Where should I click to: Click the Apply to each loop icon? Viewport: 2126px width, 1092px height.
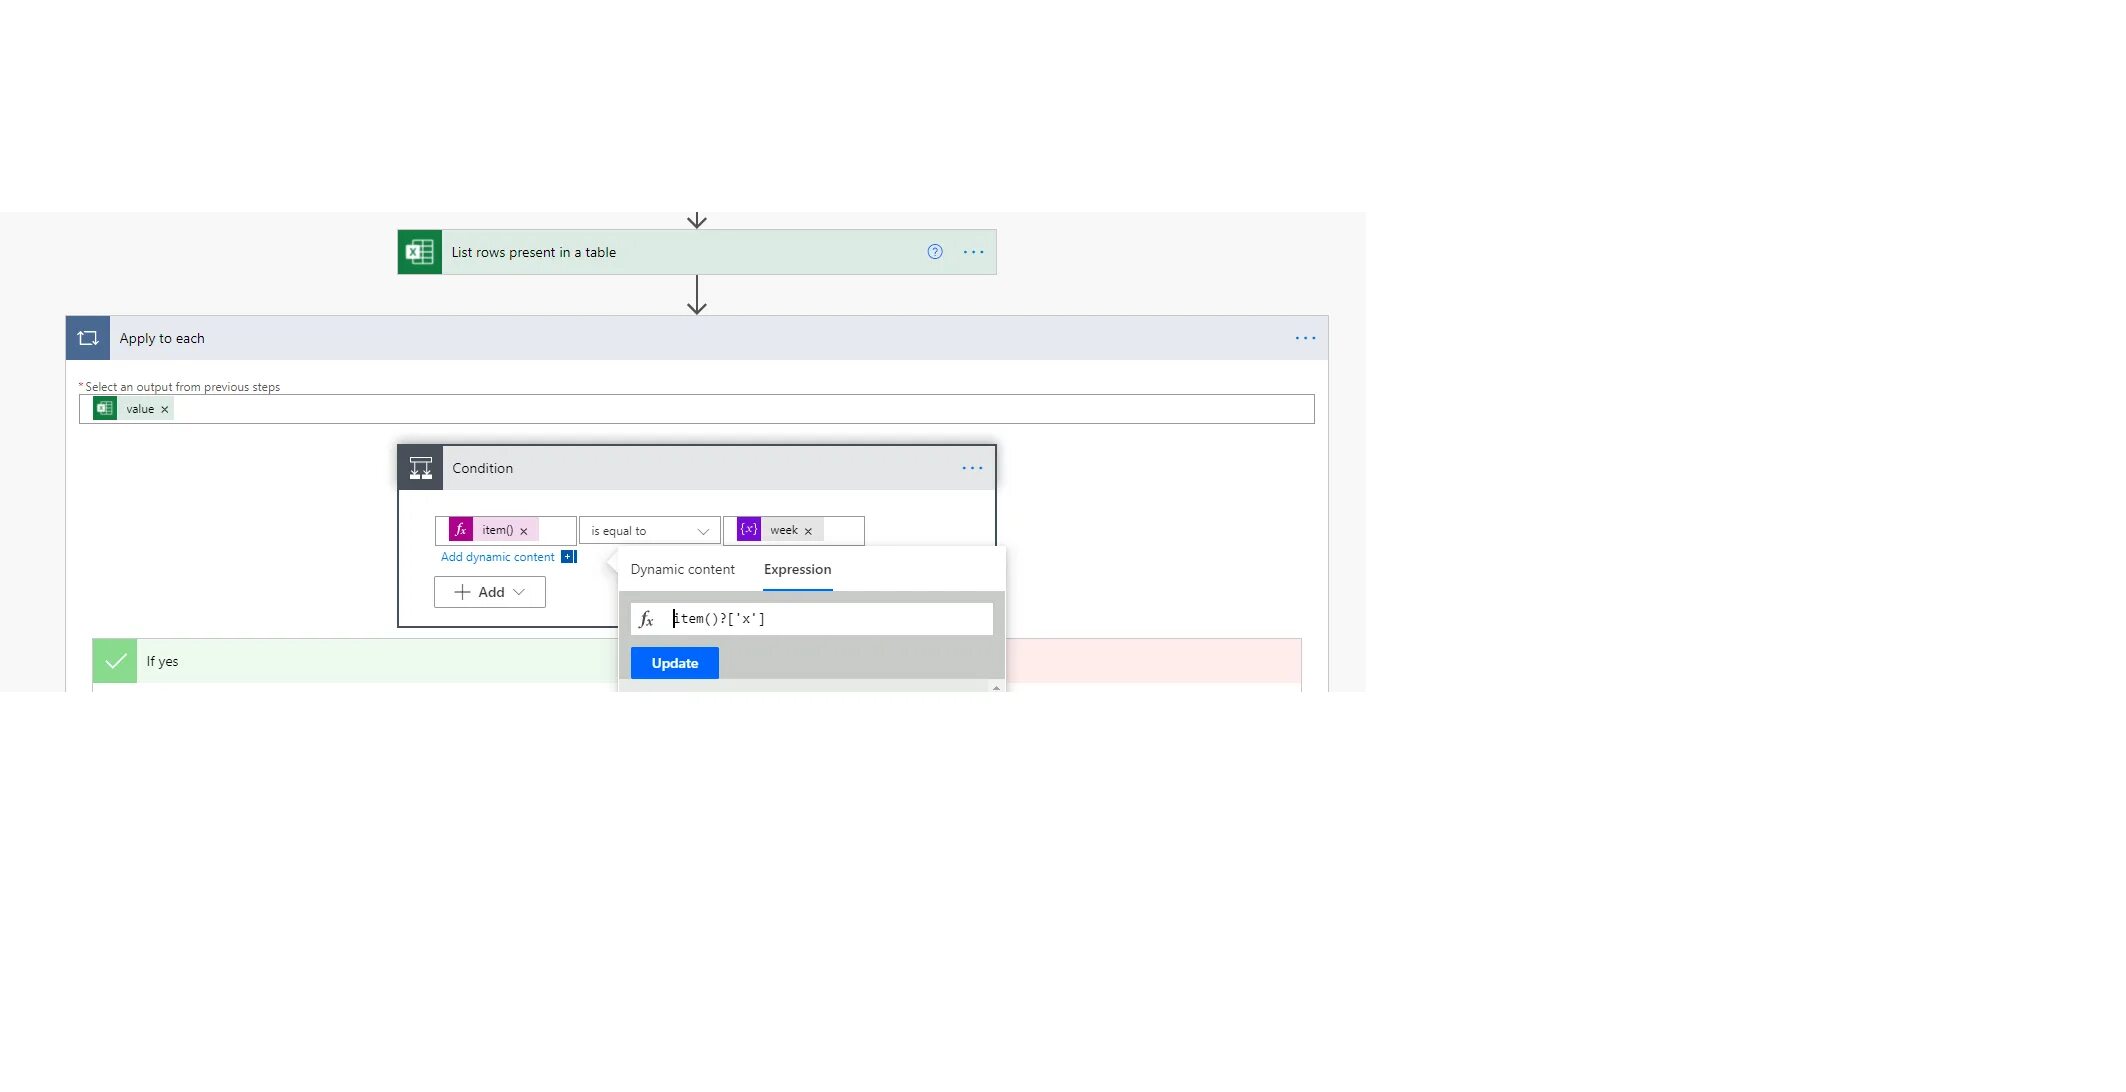[x=88, y=338]
